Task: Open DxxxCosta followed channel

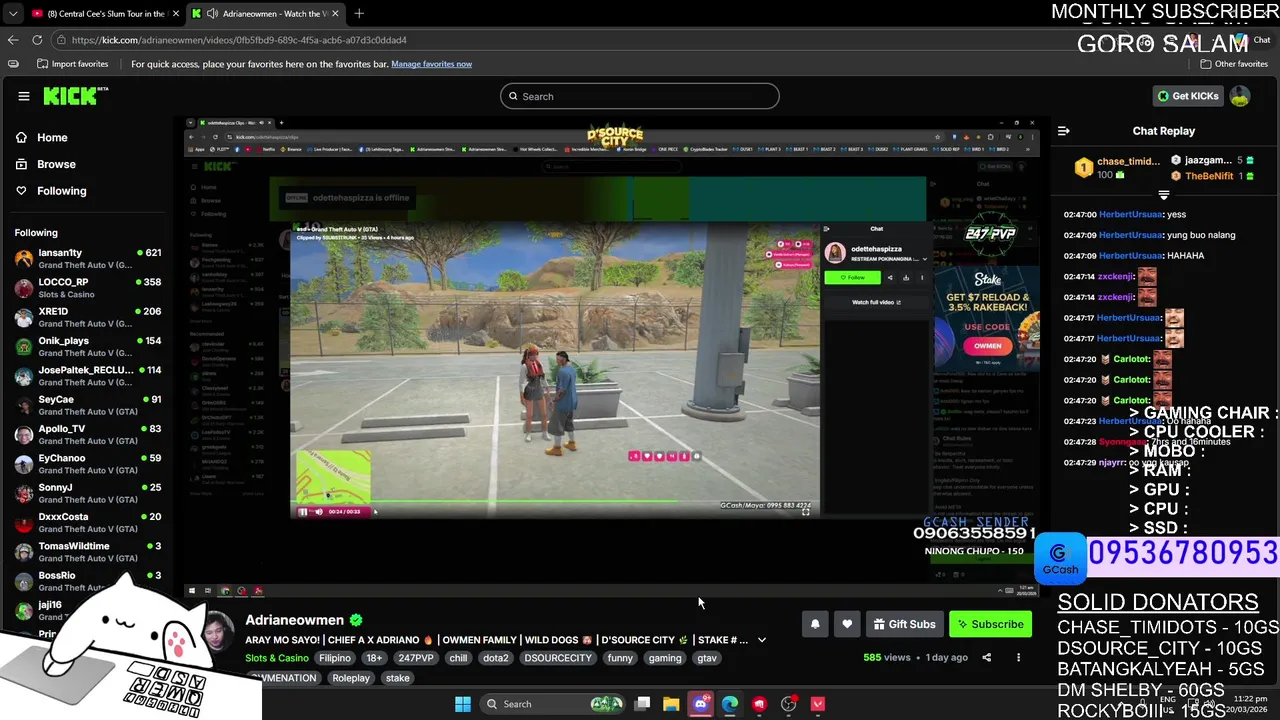Action: tap(88, 523)
